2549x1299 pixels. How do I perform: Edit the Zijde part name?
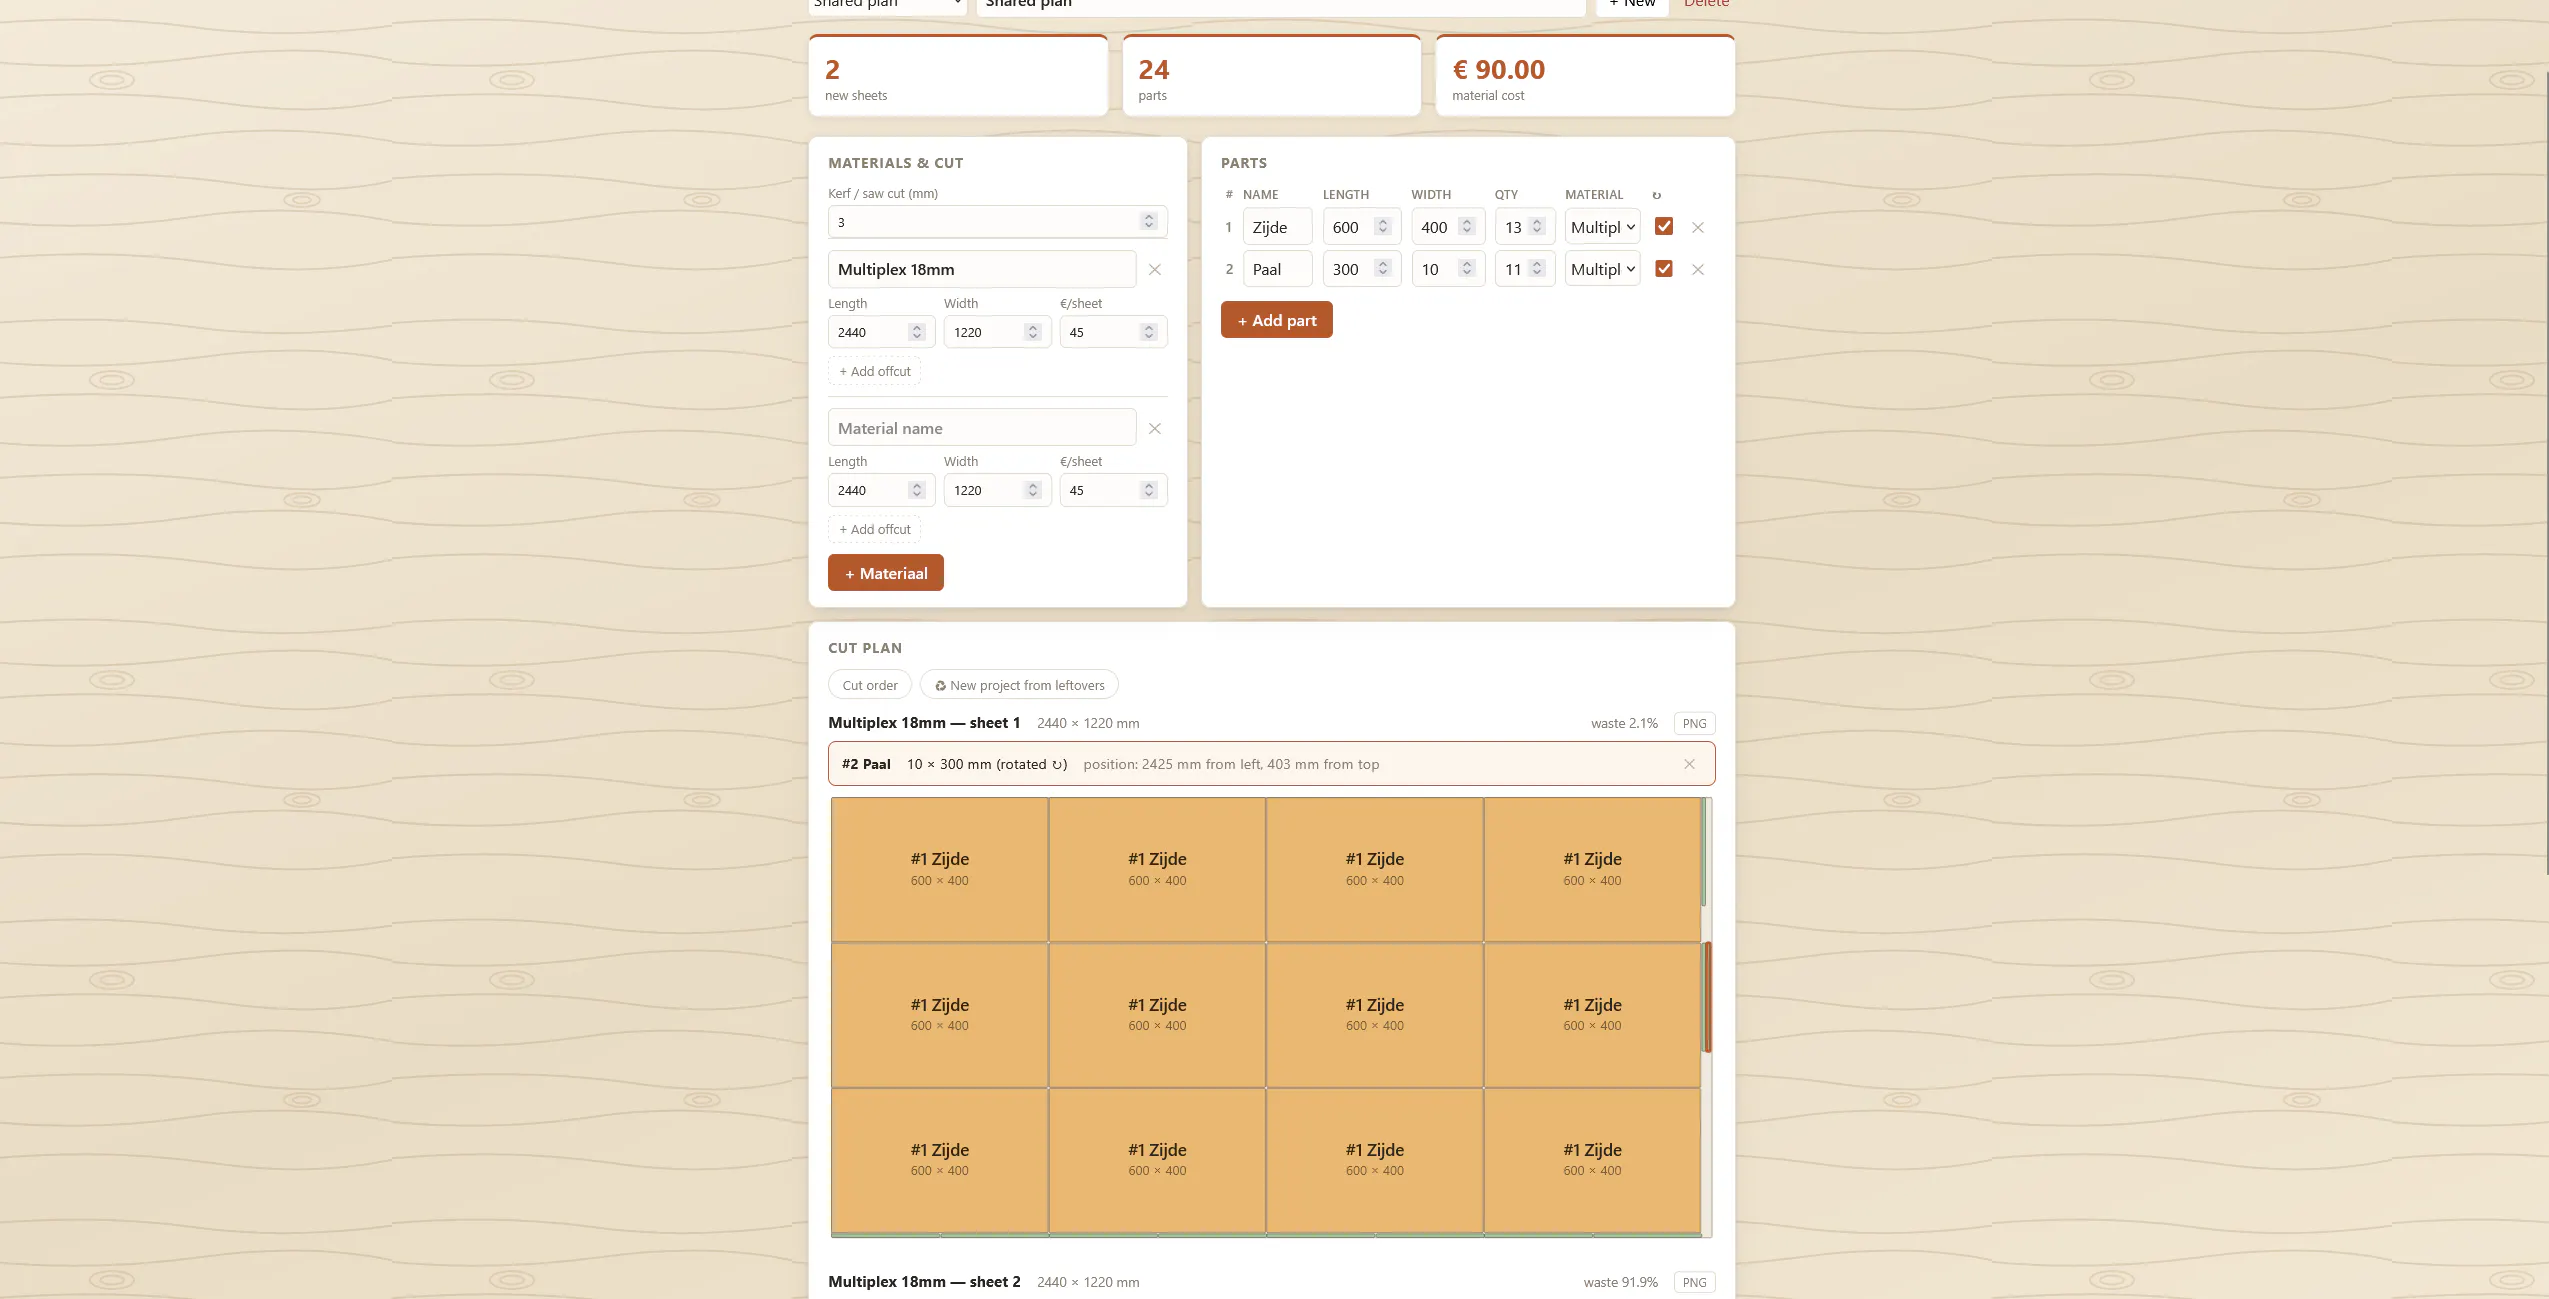(1277, 227)
